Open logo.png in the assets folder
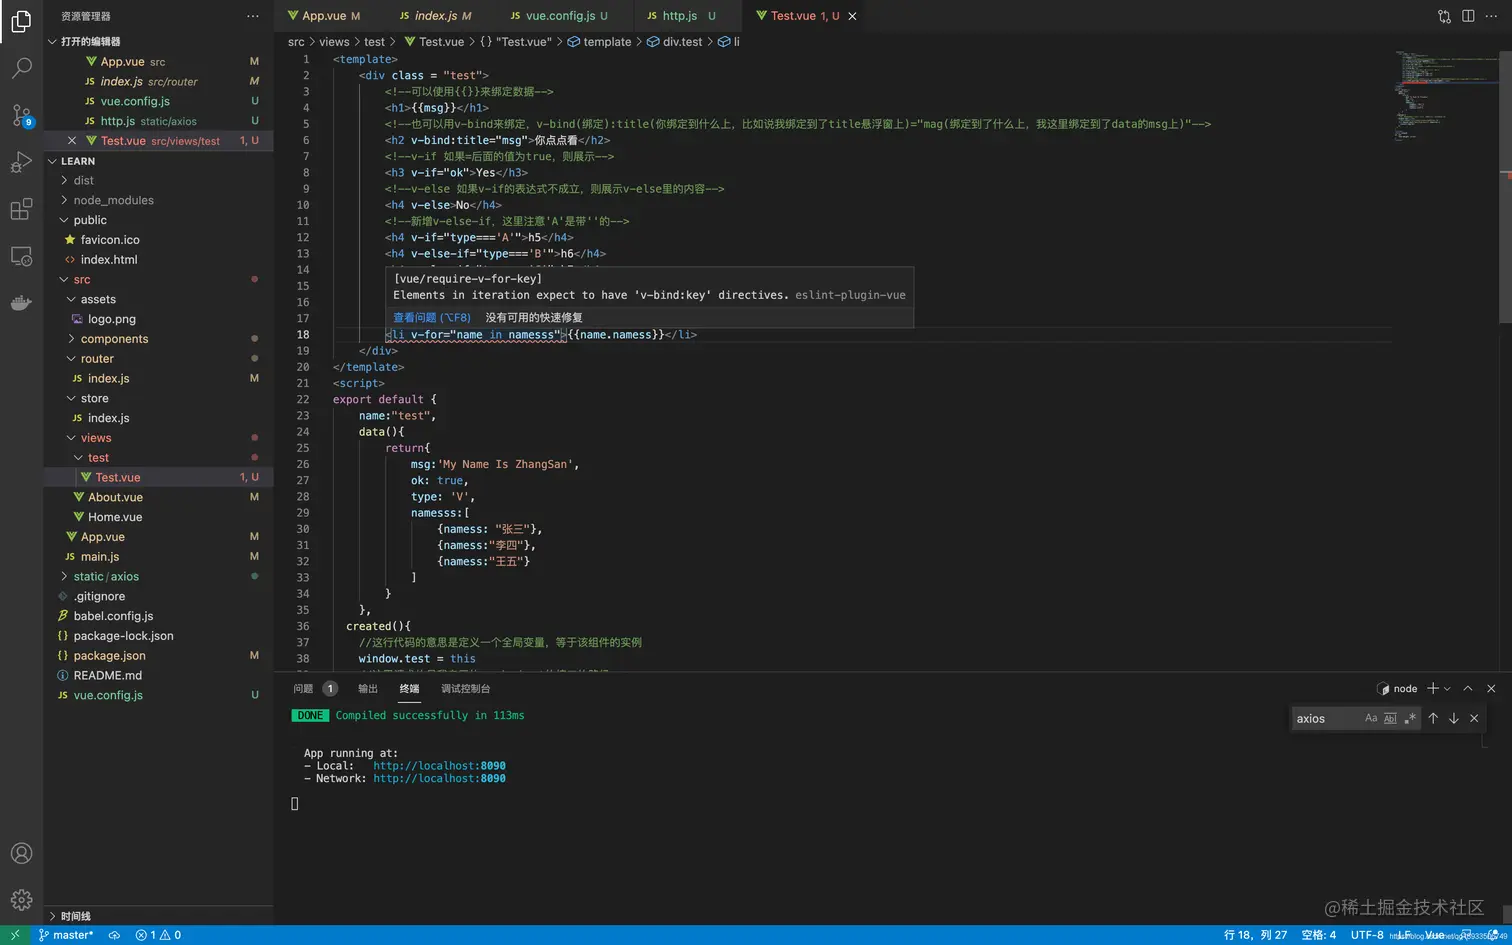This screenshot has height=945, width=1512. tap(159, 319)
